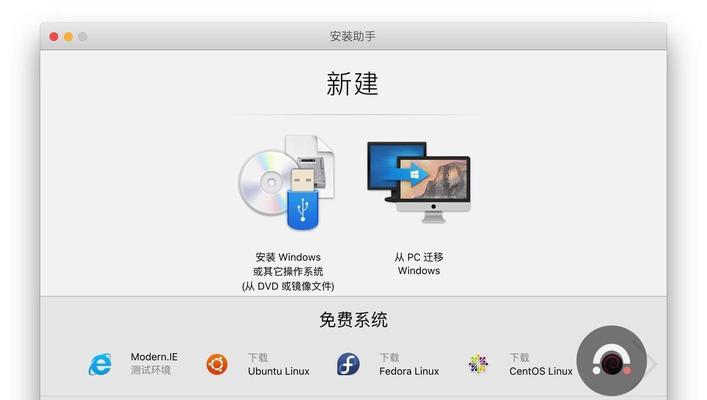Click the orange Ubuntu logo icon
The height and width of the screenshot is (400, 707).
(217, 364)
